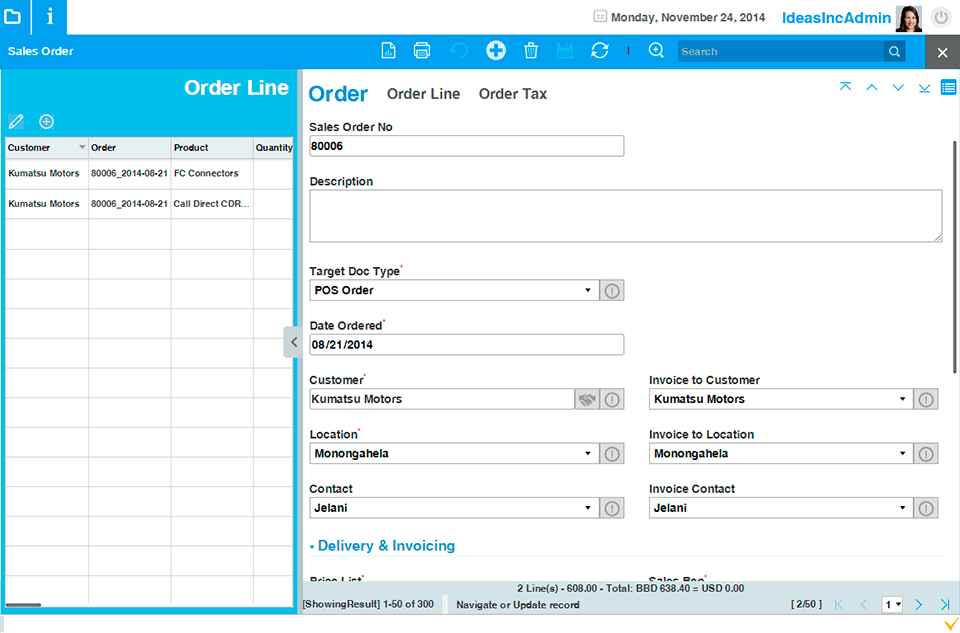Viewport: 960px width, 633px height.
Task: Switch to the Order Line tab
Action: coord(423,94)
